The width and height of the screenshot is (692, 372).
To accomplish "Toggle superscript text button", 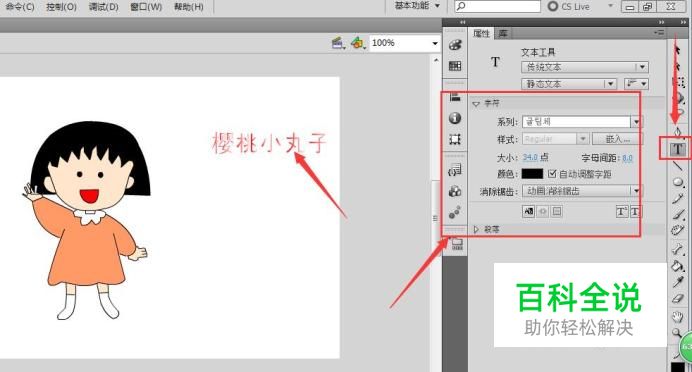I will (621, 212).
